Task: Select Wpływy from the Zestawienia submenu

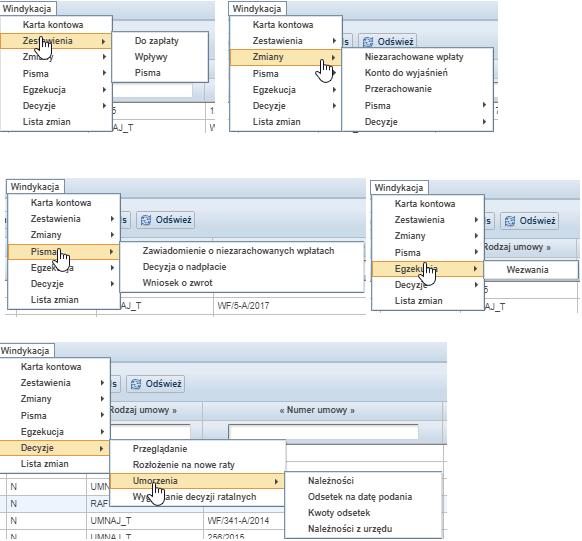Action: pos(151,57)
